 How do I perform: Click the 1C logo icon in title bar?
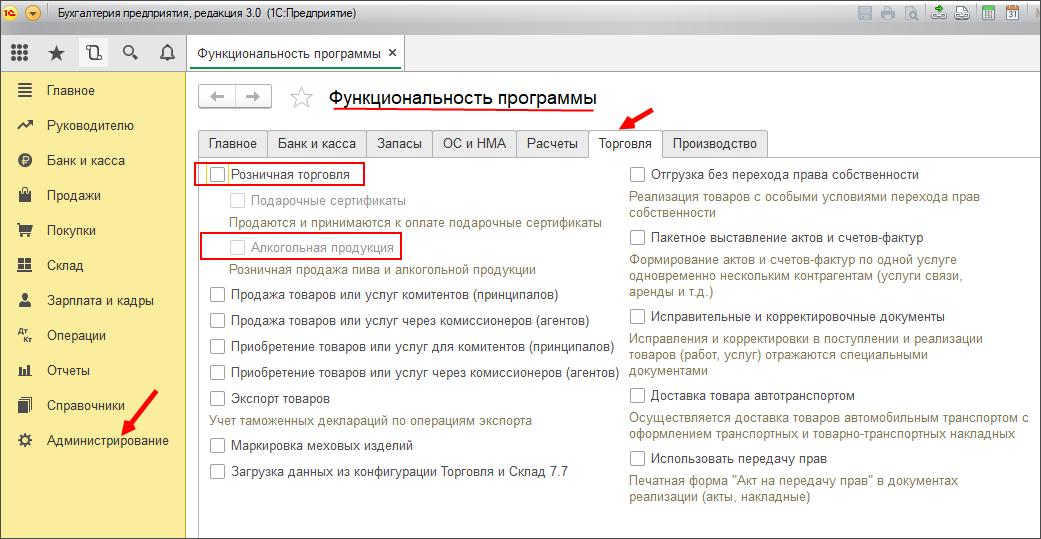[x=10, y=13]
